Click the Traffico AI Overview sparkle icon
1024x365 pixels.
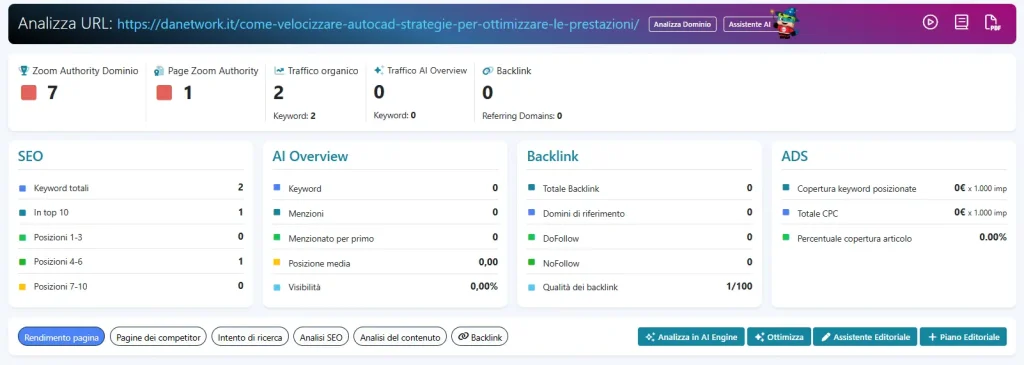coord(379,70)
